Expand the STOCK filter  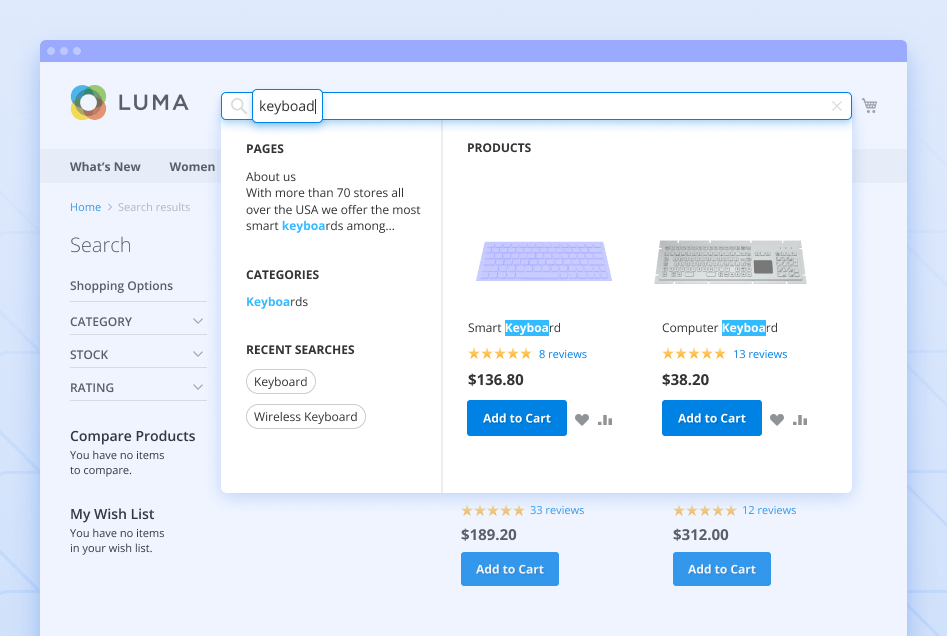click(138, 353)
